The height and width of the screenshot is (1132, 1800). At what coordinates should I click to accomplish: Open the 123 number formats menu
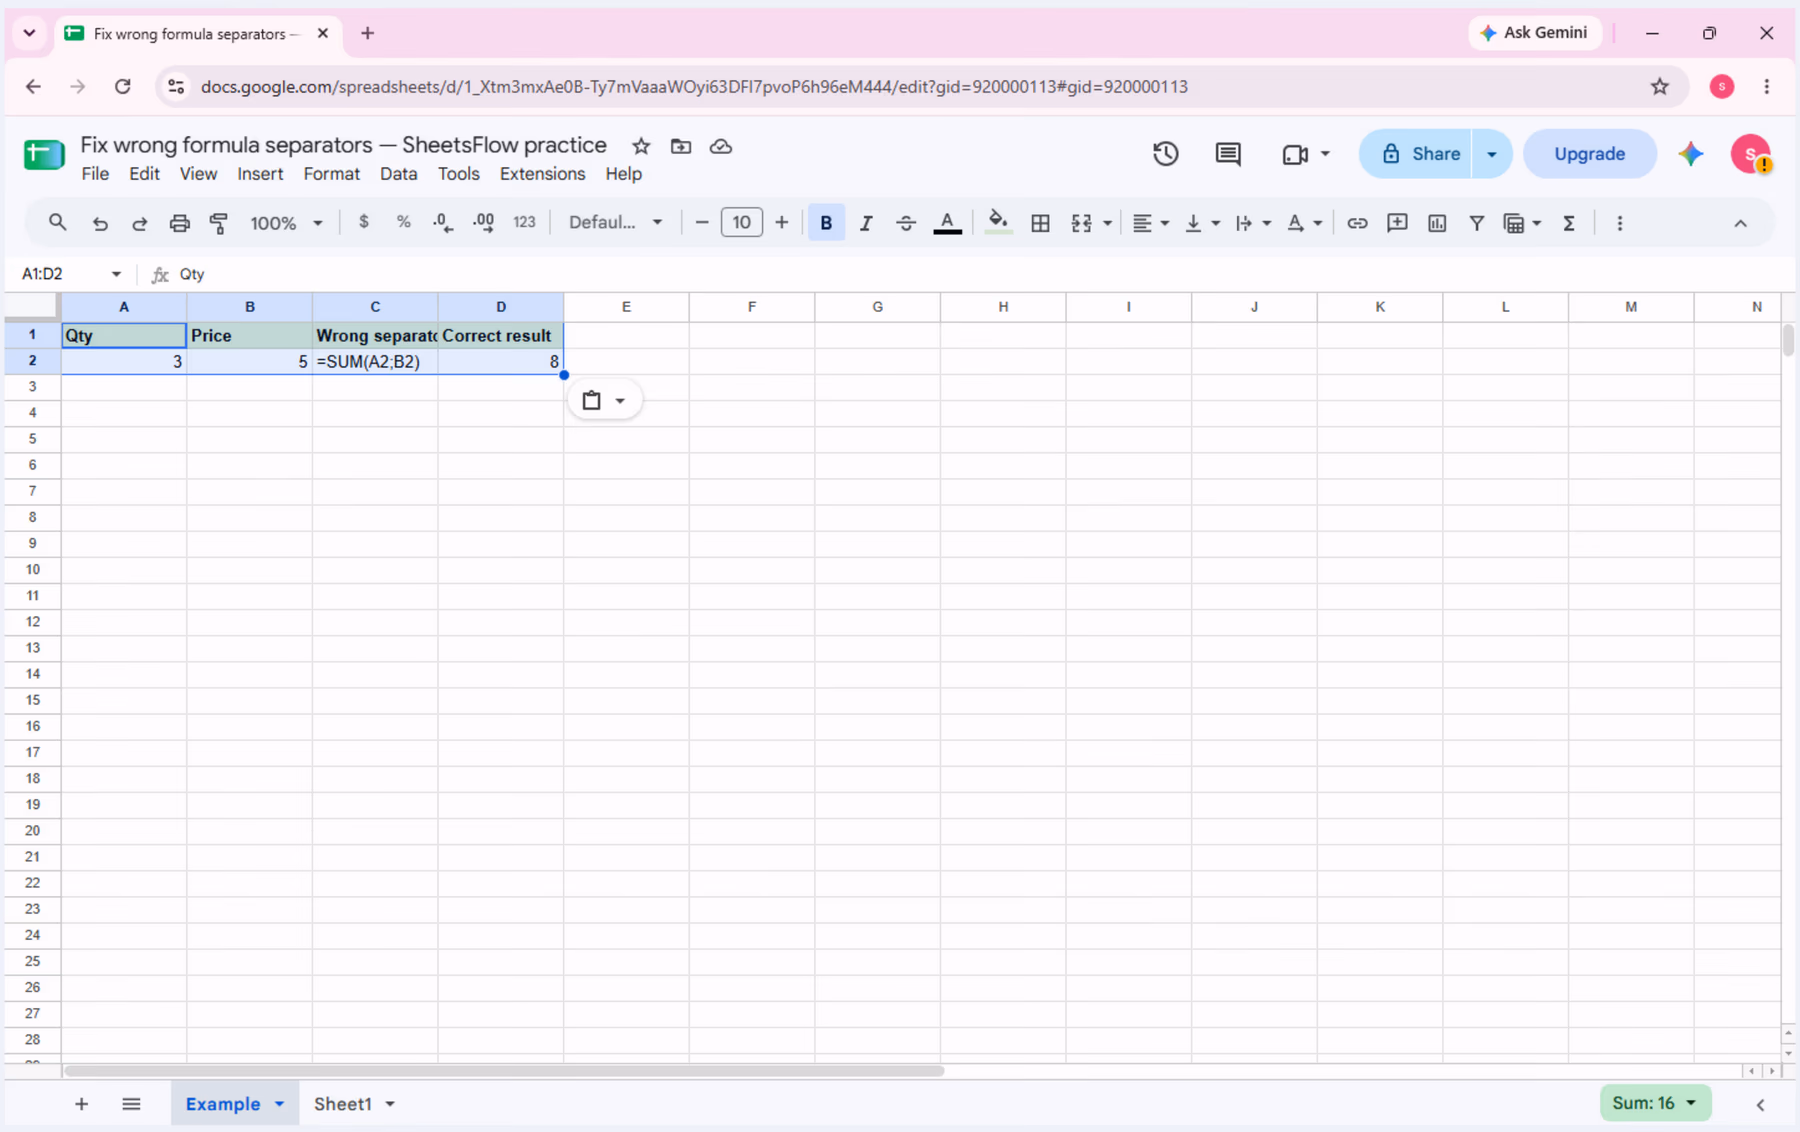524,222
